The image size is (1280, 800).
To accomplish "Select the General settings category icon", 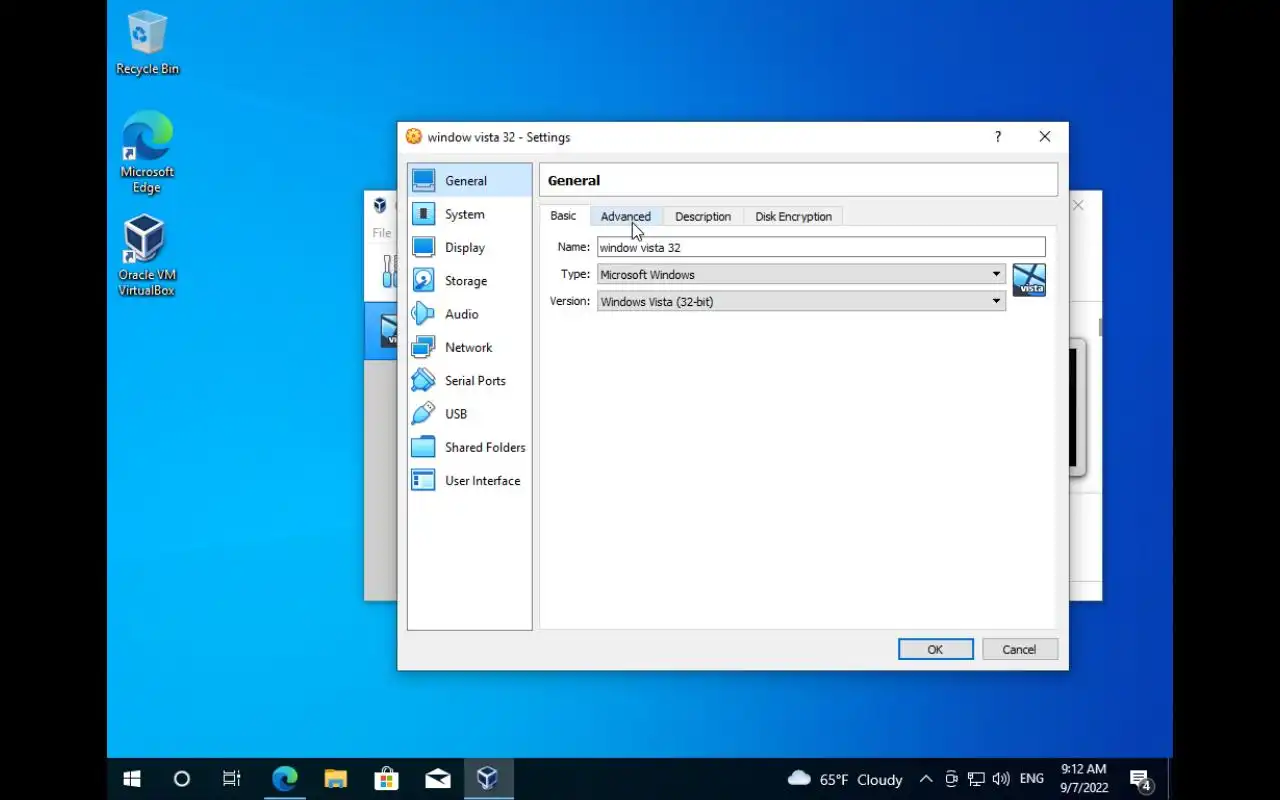I will click(x=423, y=180).
